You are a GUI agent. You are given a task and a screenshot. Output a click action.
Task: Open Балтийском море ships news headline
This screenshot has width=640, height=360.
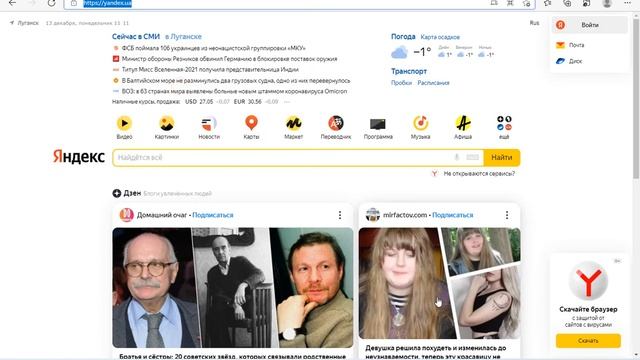click(x=236, y=80)
